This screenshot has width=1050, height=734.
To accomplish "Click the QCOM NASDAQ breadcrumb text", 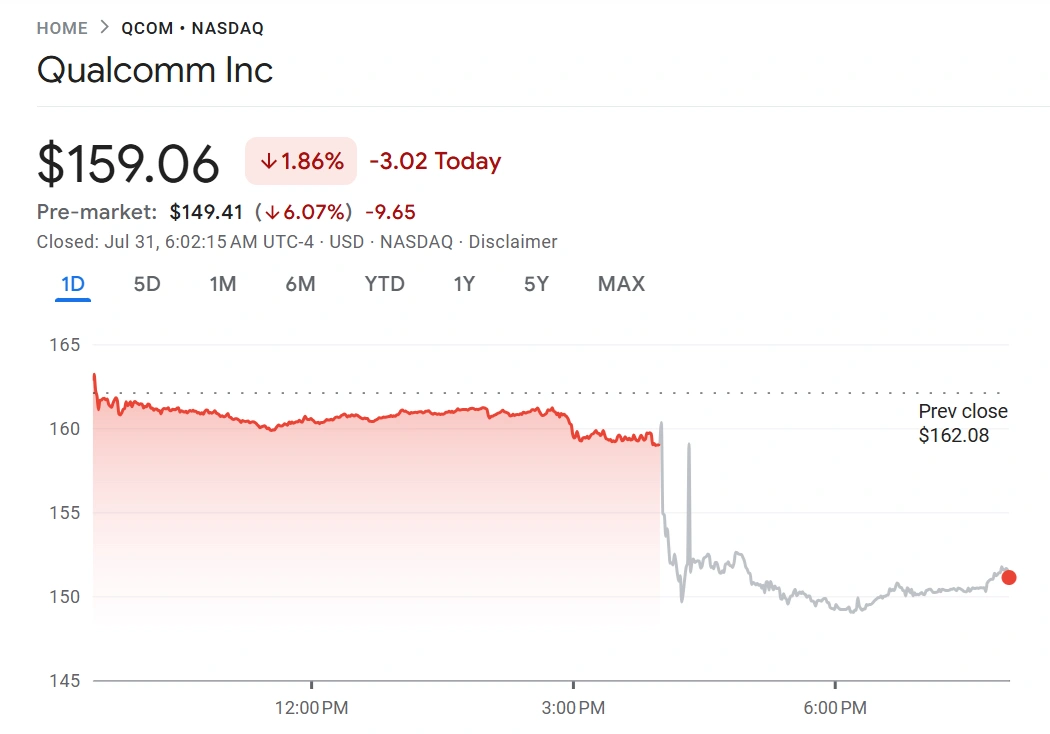I will tap(192, 29).
